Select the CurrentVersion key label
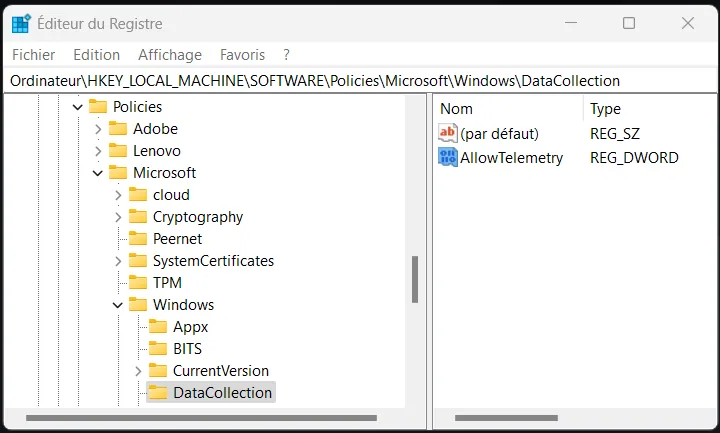This screenshot has width=720, height=433. click(221, 371)
